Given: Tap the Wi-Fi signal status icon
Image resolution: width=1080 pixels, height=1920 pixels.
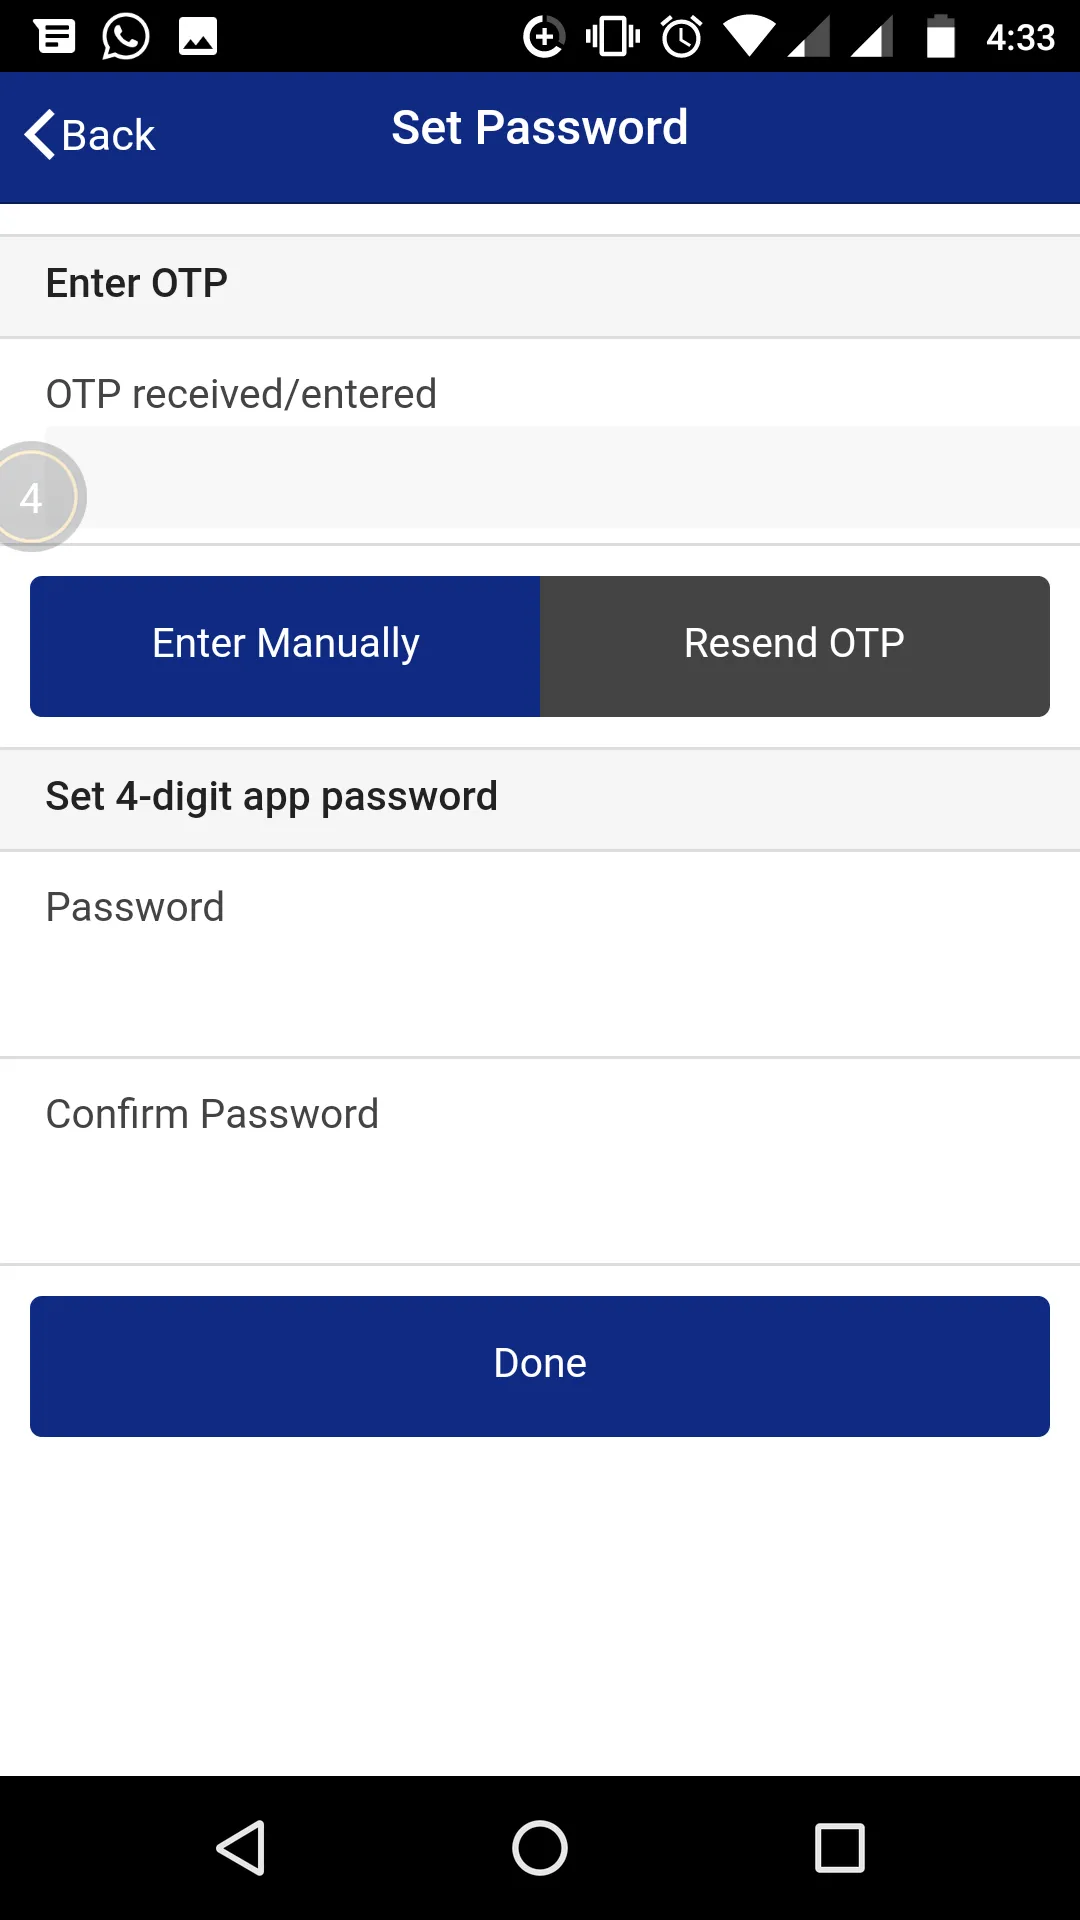Looking at the screenshot, I should click(749, 37).
